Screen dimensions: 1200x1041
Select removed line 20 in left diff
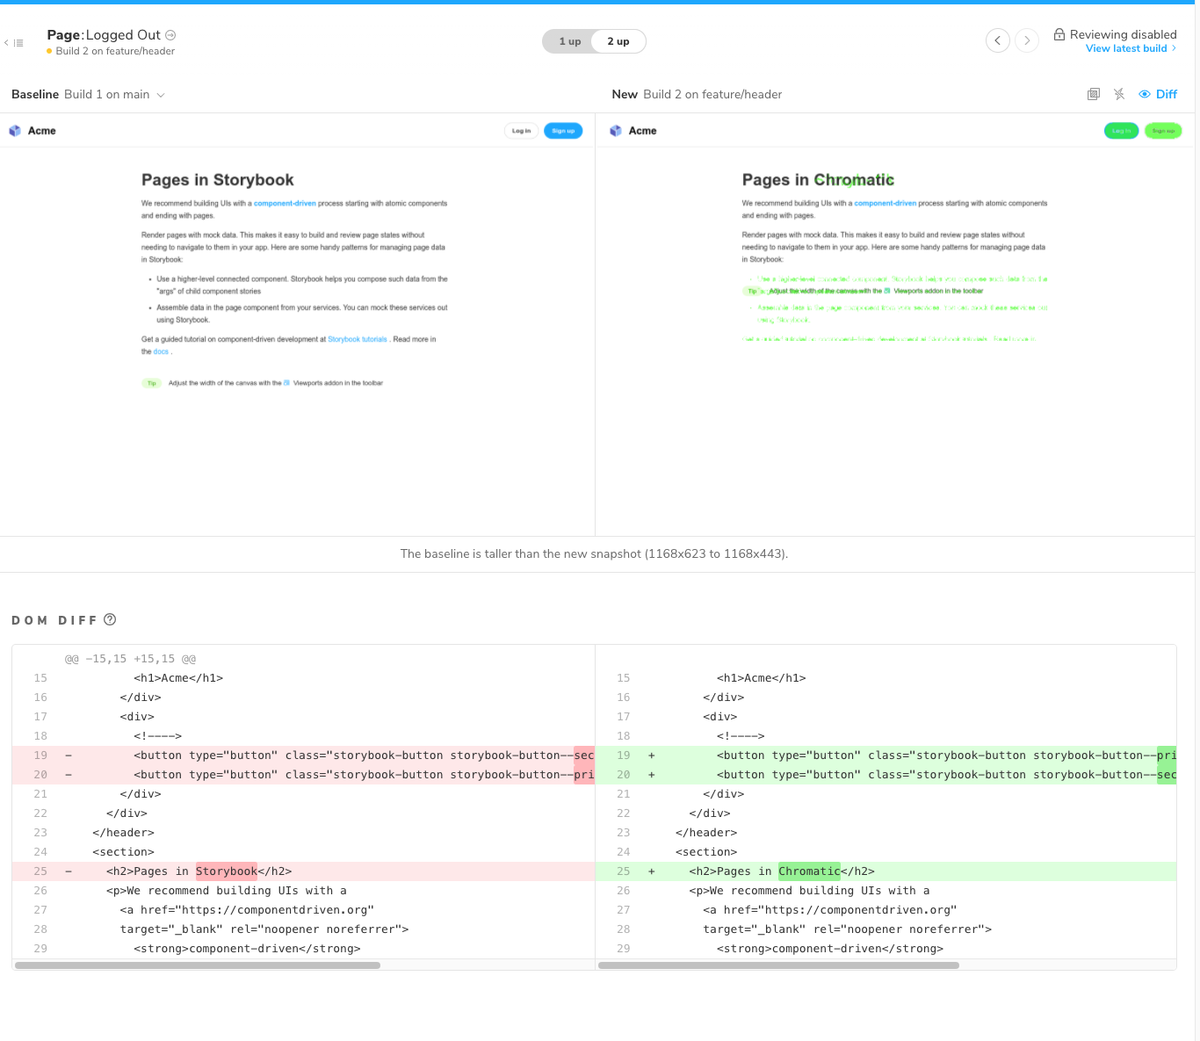303,775
